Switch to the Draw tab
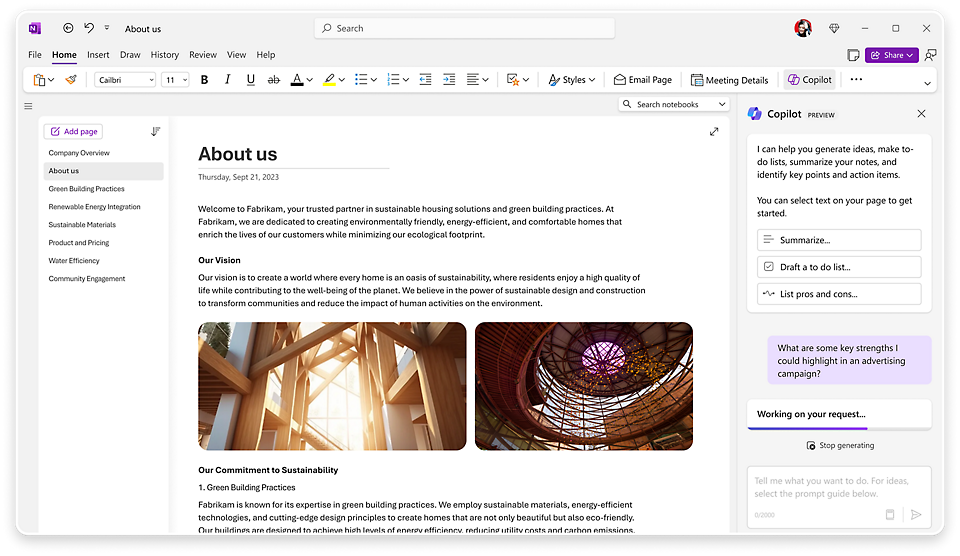The width and height of the screenshot is (960, 556). (130, 54)
